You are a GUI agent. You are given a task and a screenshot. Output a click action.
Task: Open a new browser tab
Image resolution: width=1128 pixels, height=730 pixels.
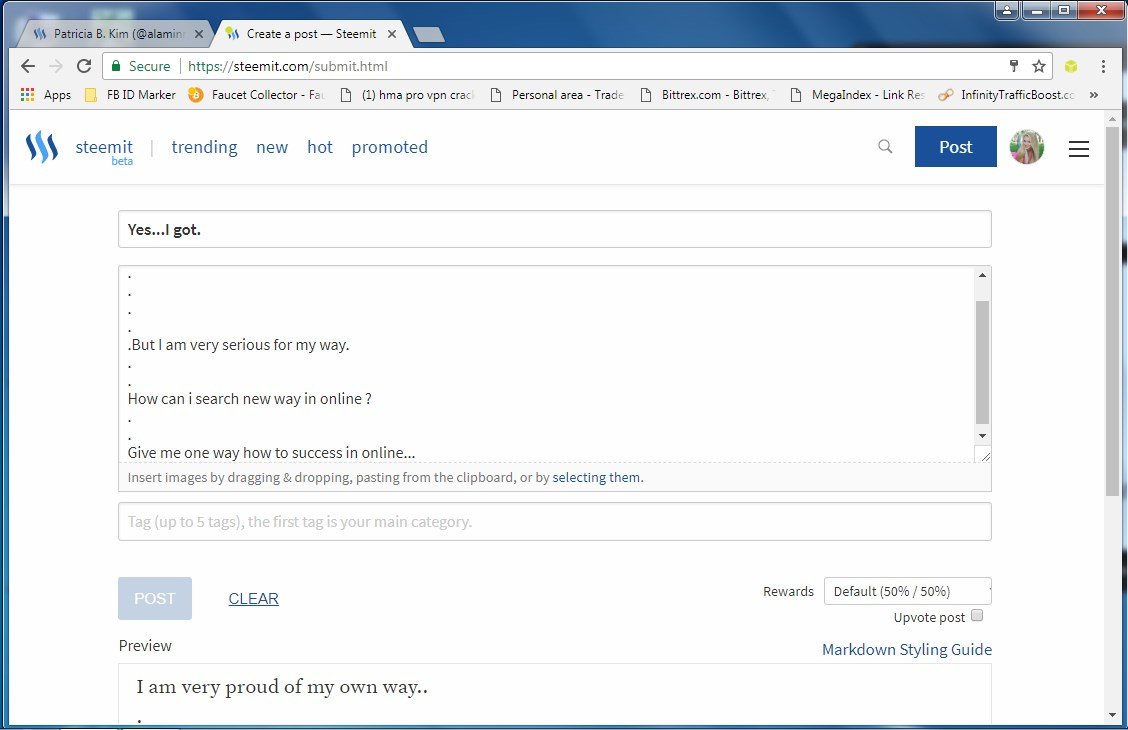(x=429, y=34)
